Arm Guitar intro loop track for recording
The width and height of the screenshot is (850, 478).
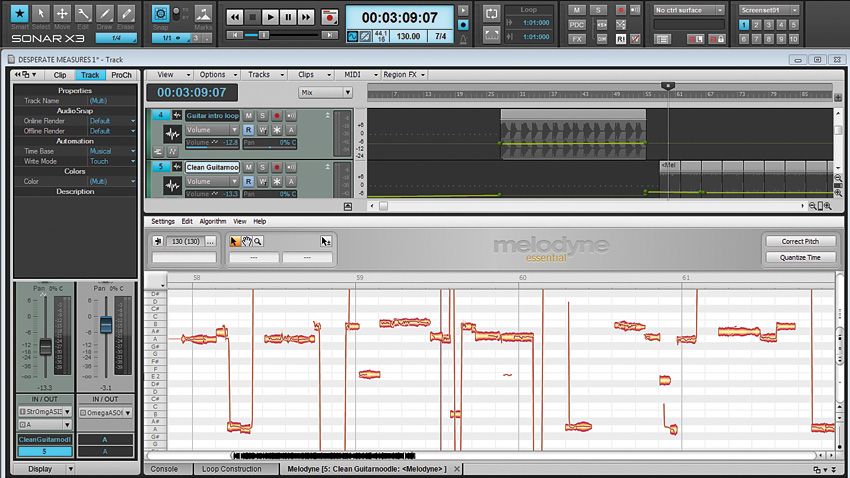[x=276, y=115]
